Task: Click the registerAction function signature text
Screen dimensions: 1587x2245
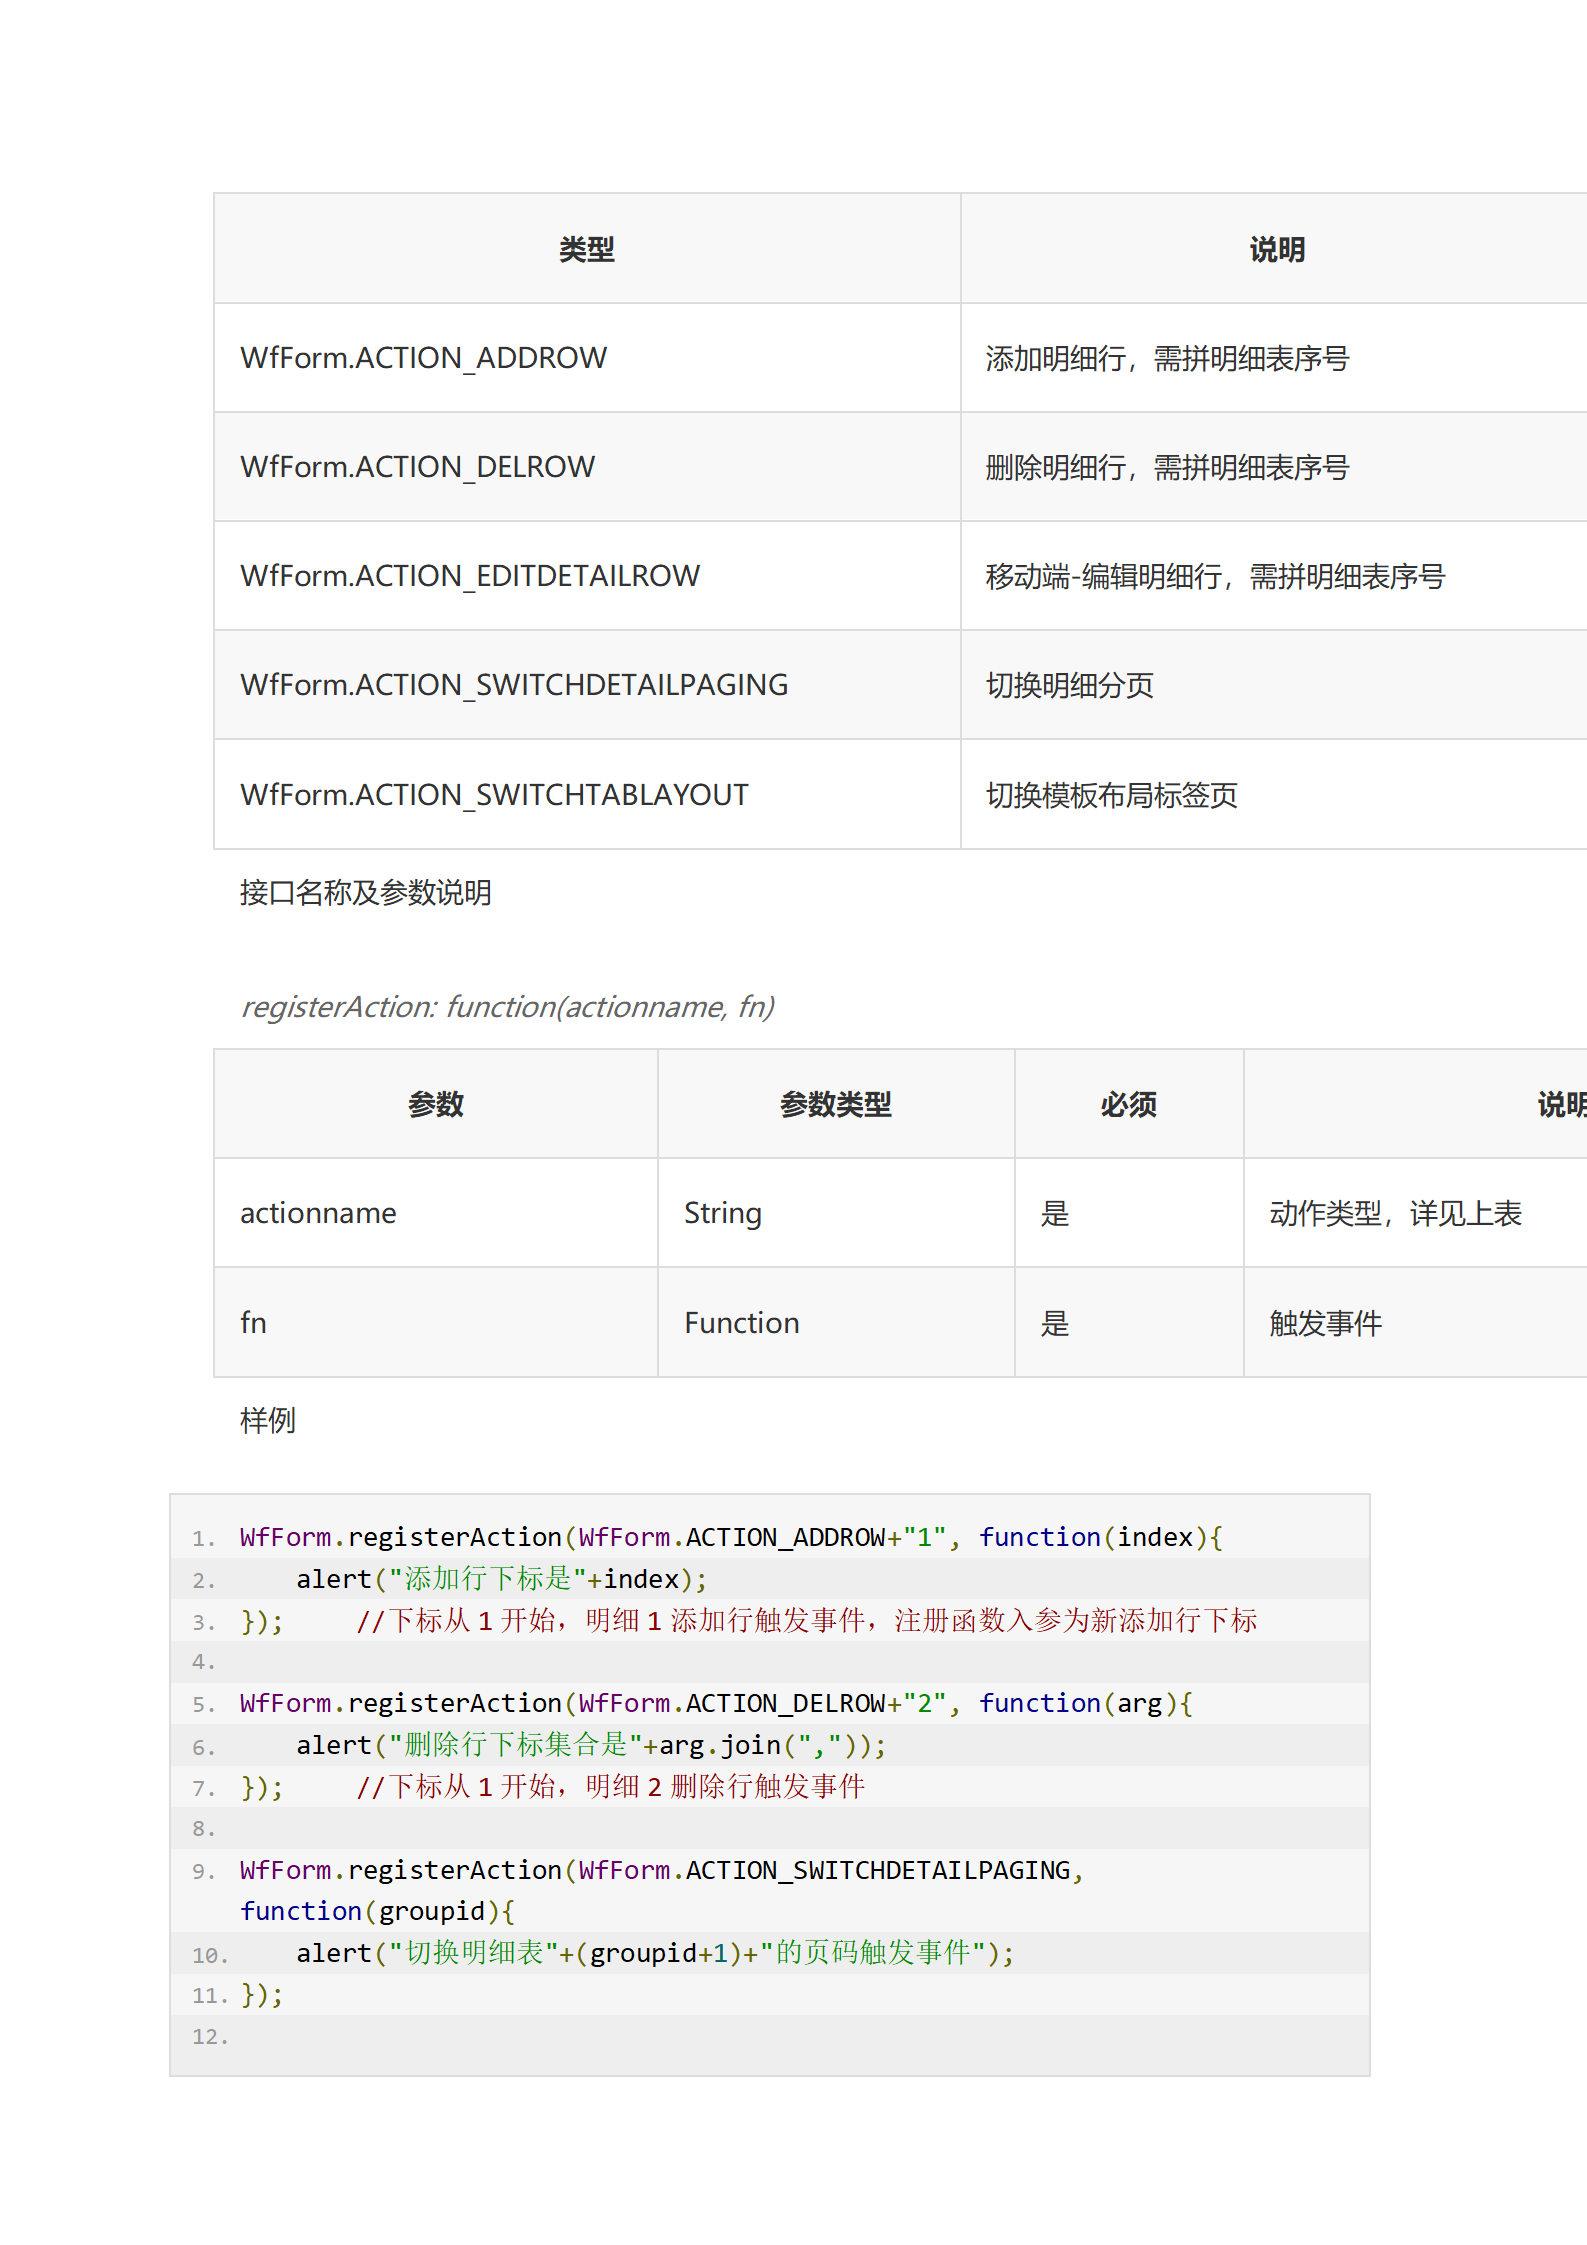Action: pos(507,1006)
